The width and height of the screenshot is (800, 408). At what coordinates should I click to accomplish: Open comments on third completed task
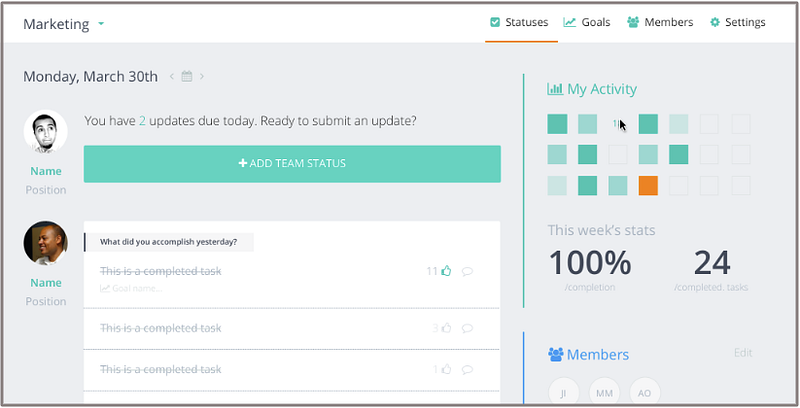click(467, 369)
